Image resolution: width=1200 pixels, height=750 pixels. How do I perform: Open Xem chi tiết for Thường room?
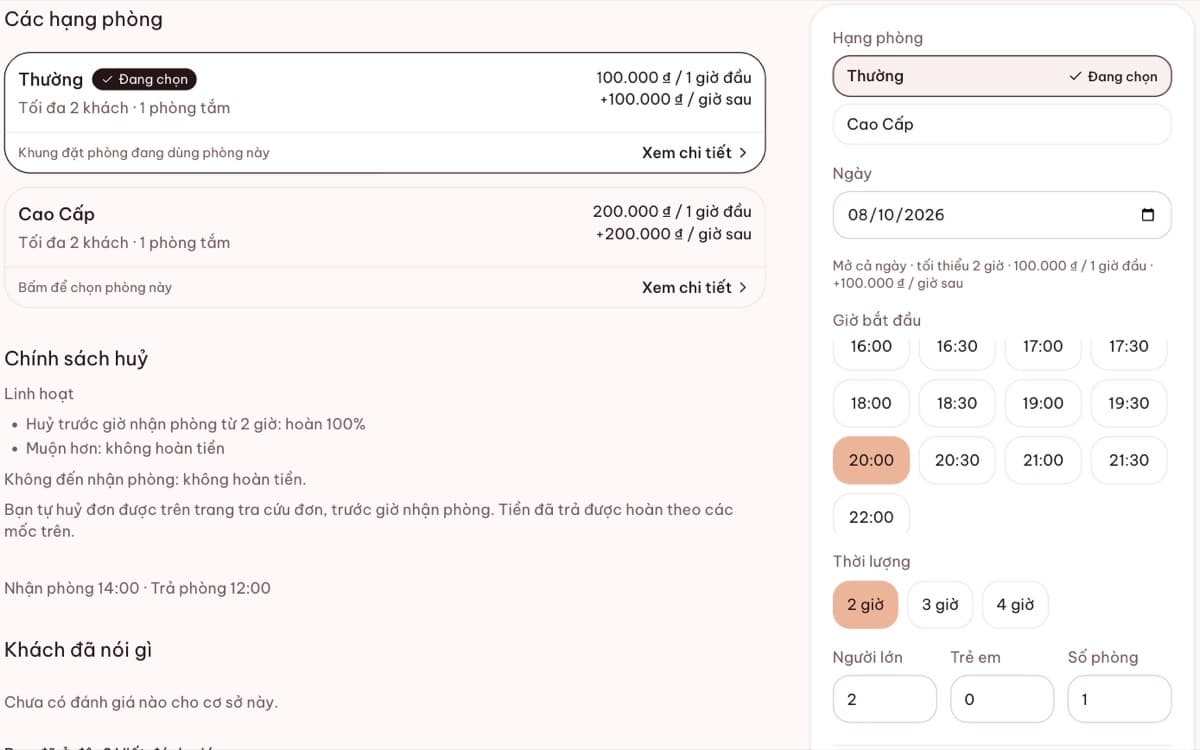click(694, 153)
